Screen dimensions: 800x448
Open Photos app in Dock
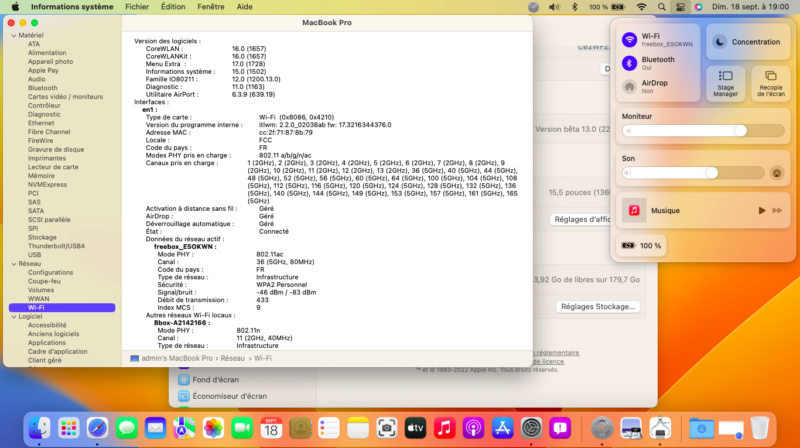pyautogui.click(x=213, y=428)
